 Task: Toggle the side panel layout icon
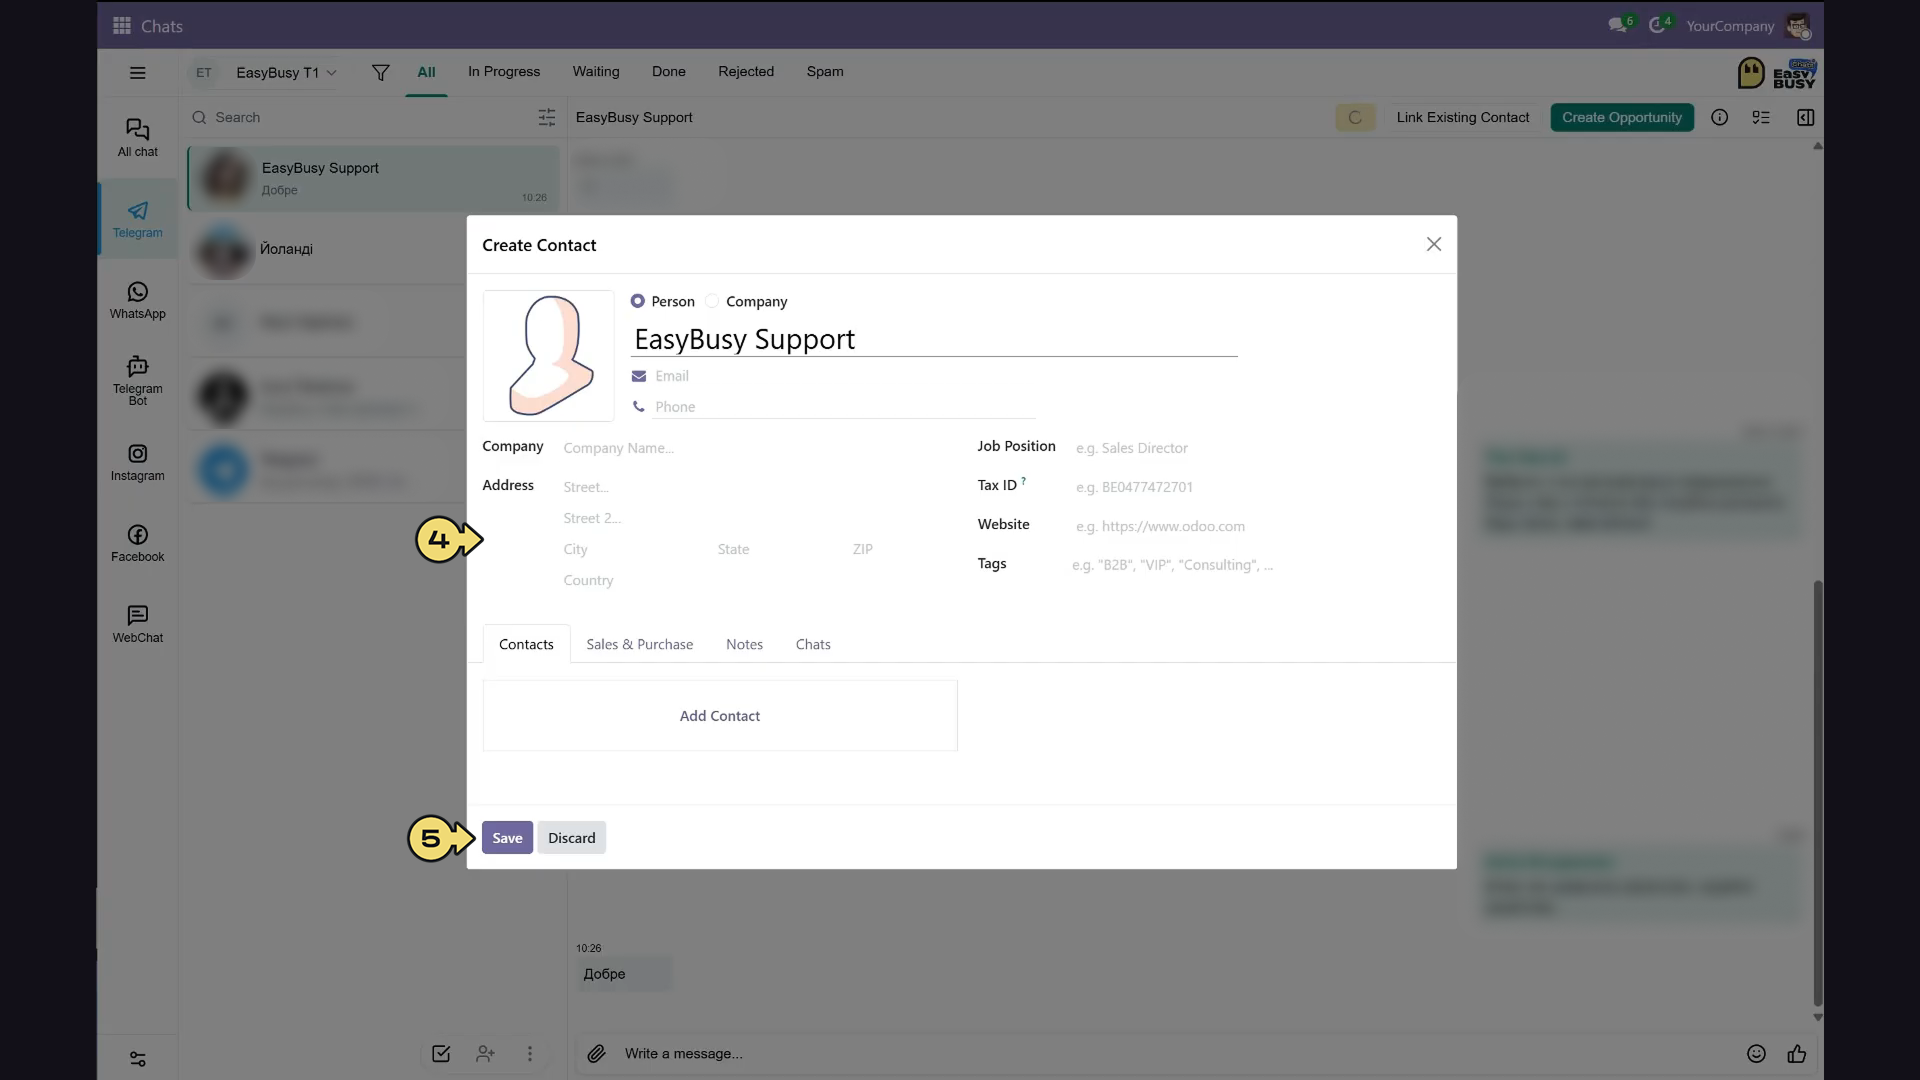(1806, 118)
